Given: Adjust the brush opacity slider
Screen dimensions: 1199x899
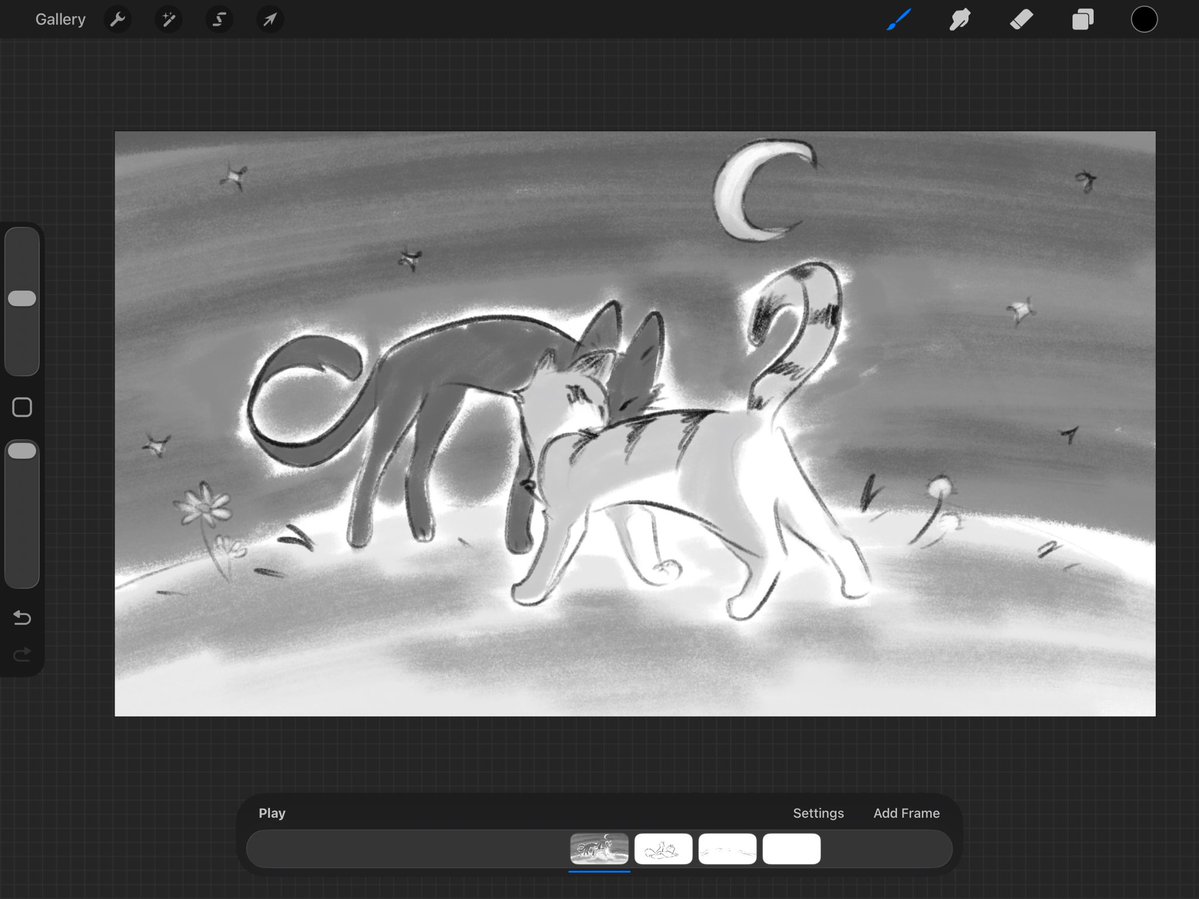Looking at the screenshot, I should coord(22,450).
